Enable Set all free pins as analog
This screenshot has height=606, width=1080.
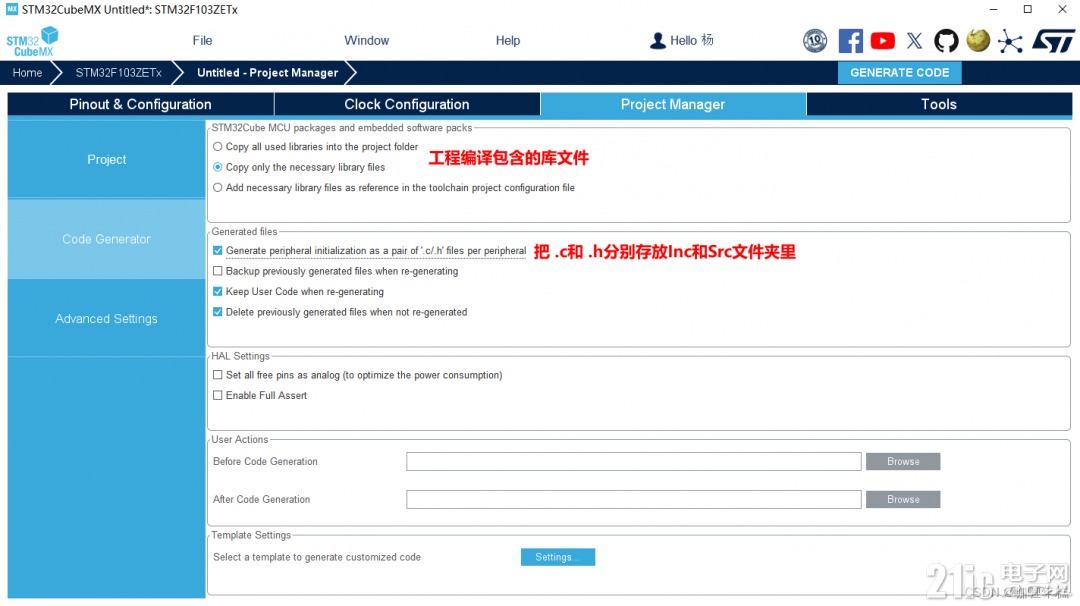tap(218, 375)
